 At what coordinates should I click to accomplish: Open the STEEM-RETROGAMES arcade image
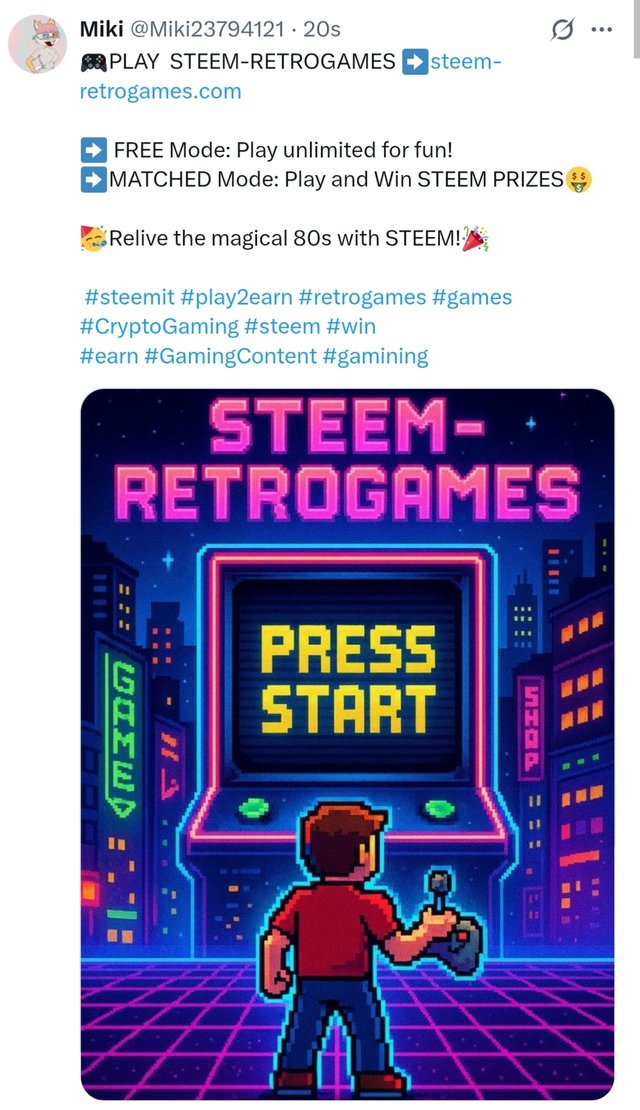tap(348, 744)
